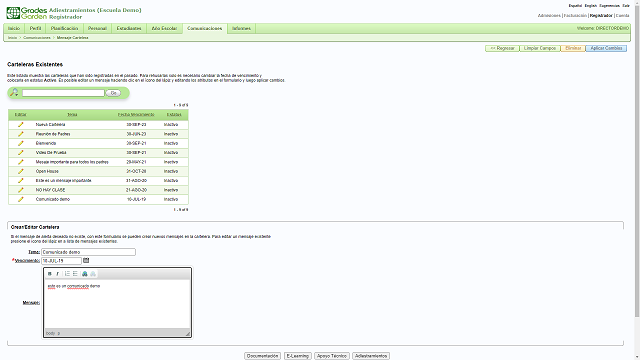This screenshot has width=640, height=360.
Task: Click the Aplicar Cambios button
Action: click(x=606, y=48)
